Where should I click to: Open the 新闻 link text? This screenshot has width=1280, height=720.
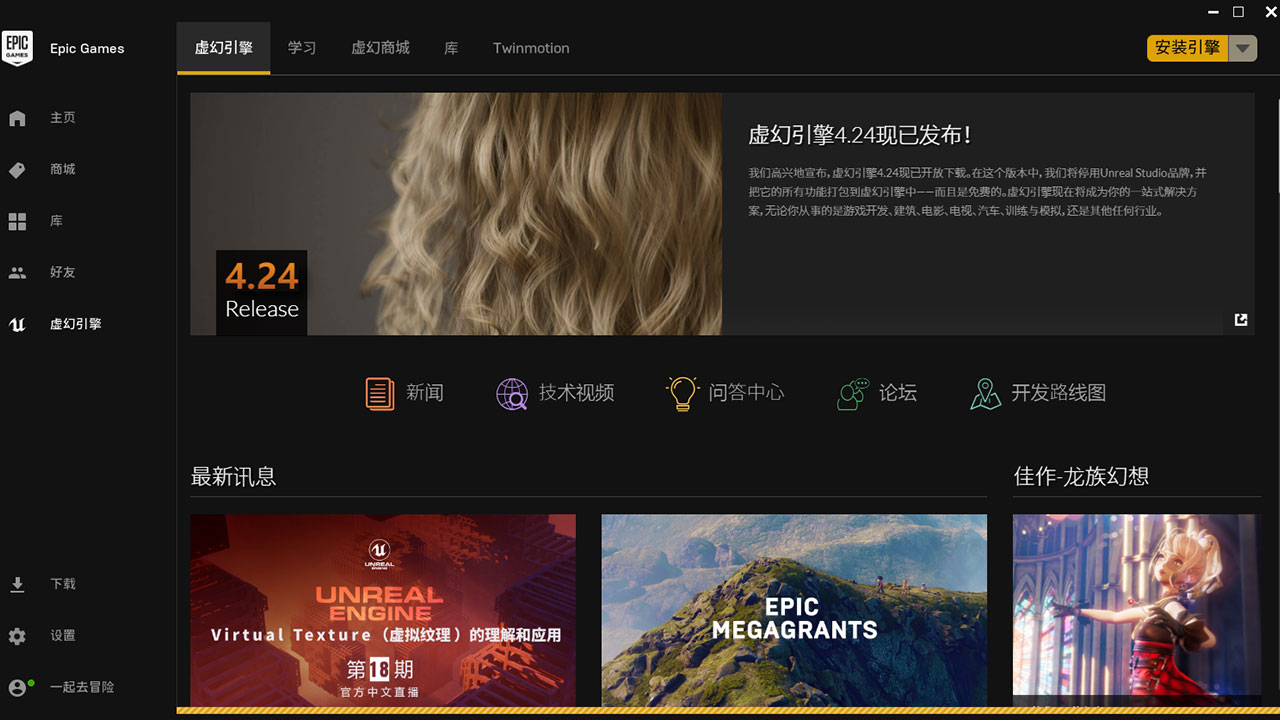tap(425, 393)
